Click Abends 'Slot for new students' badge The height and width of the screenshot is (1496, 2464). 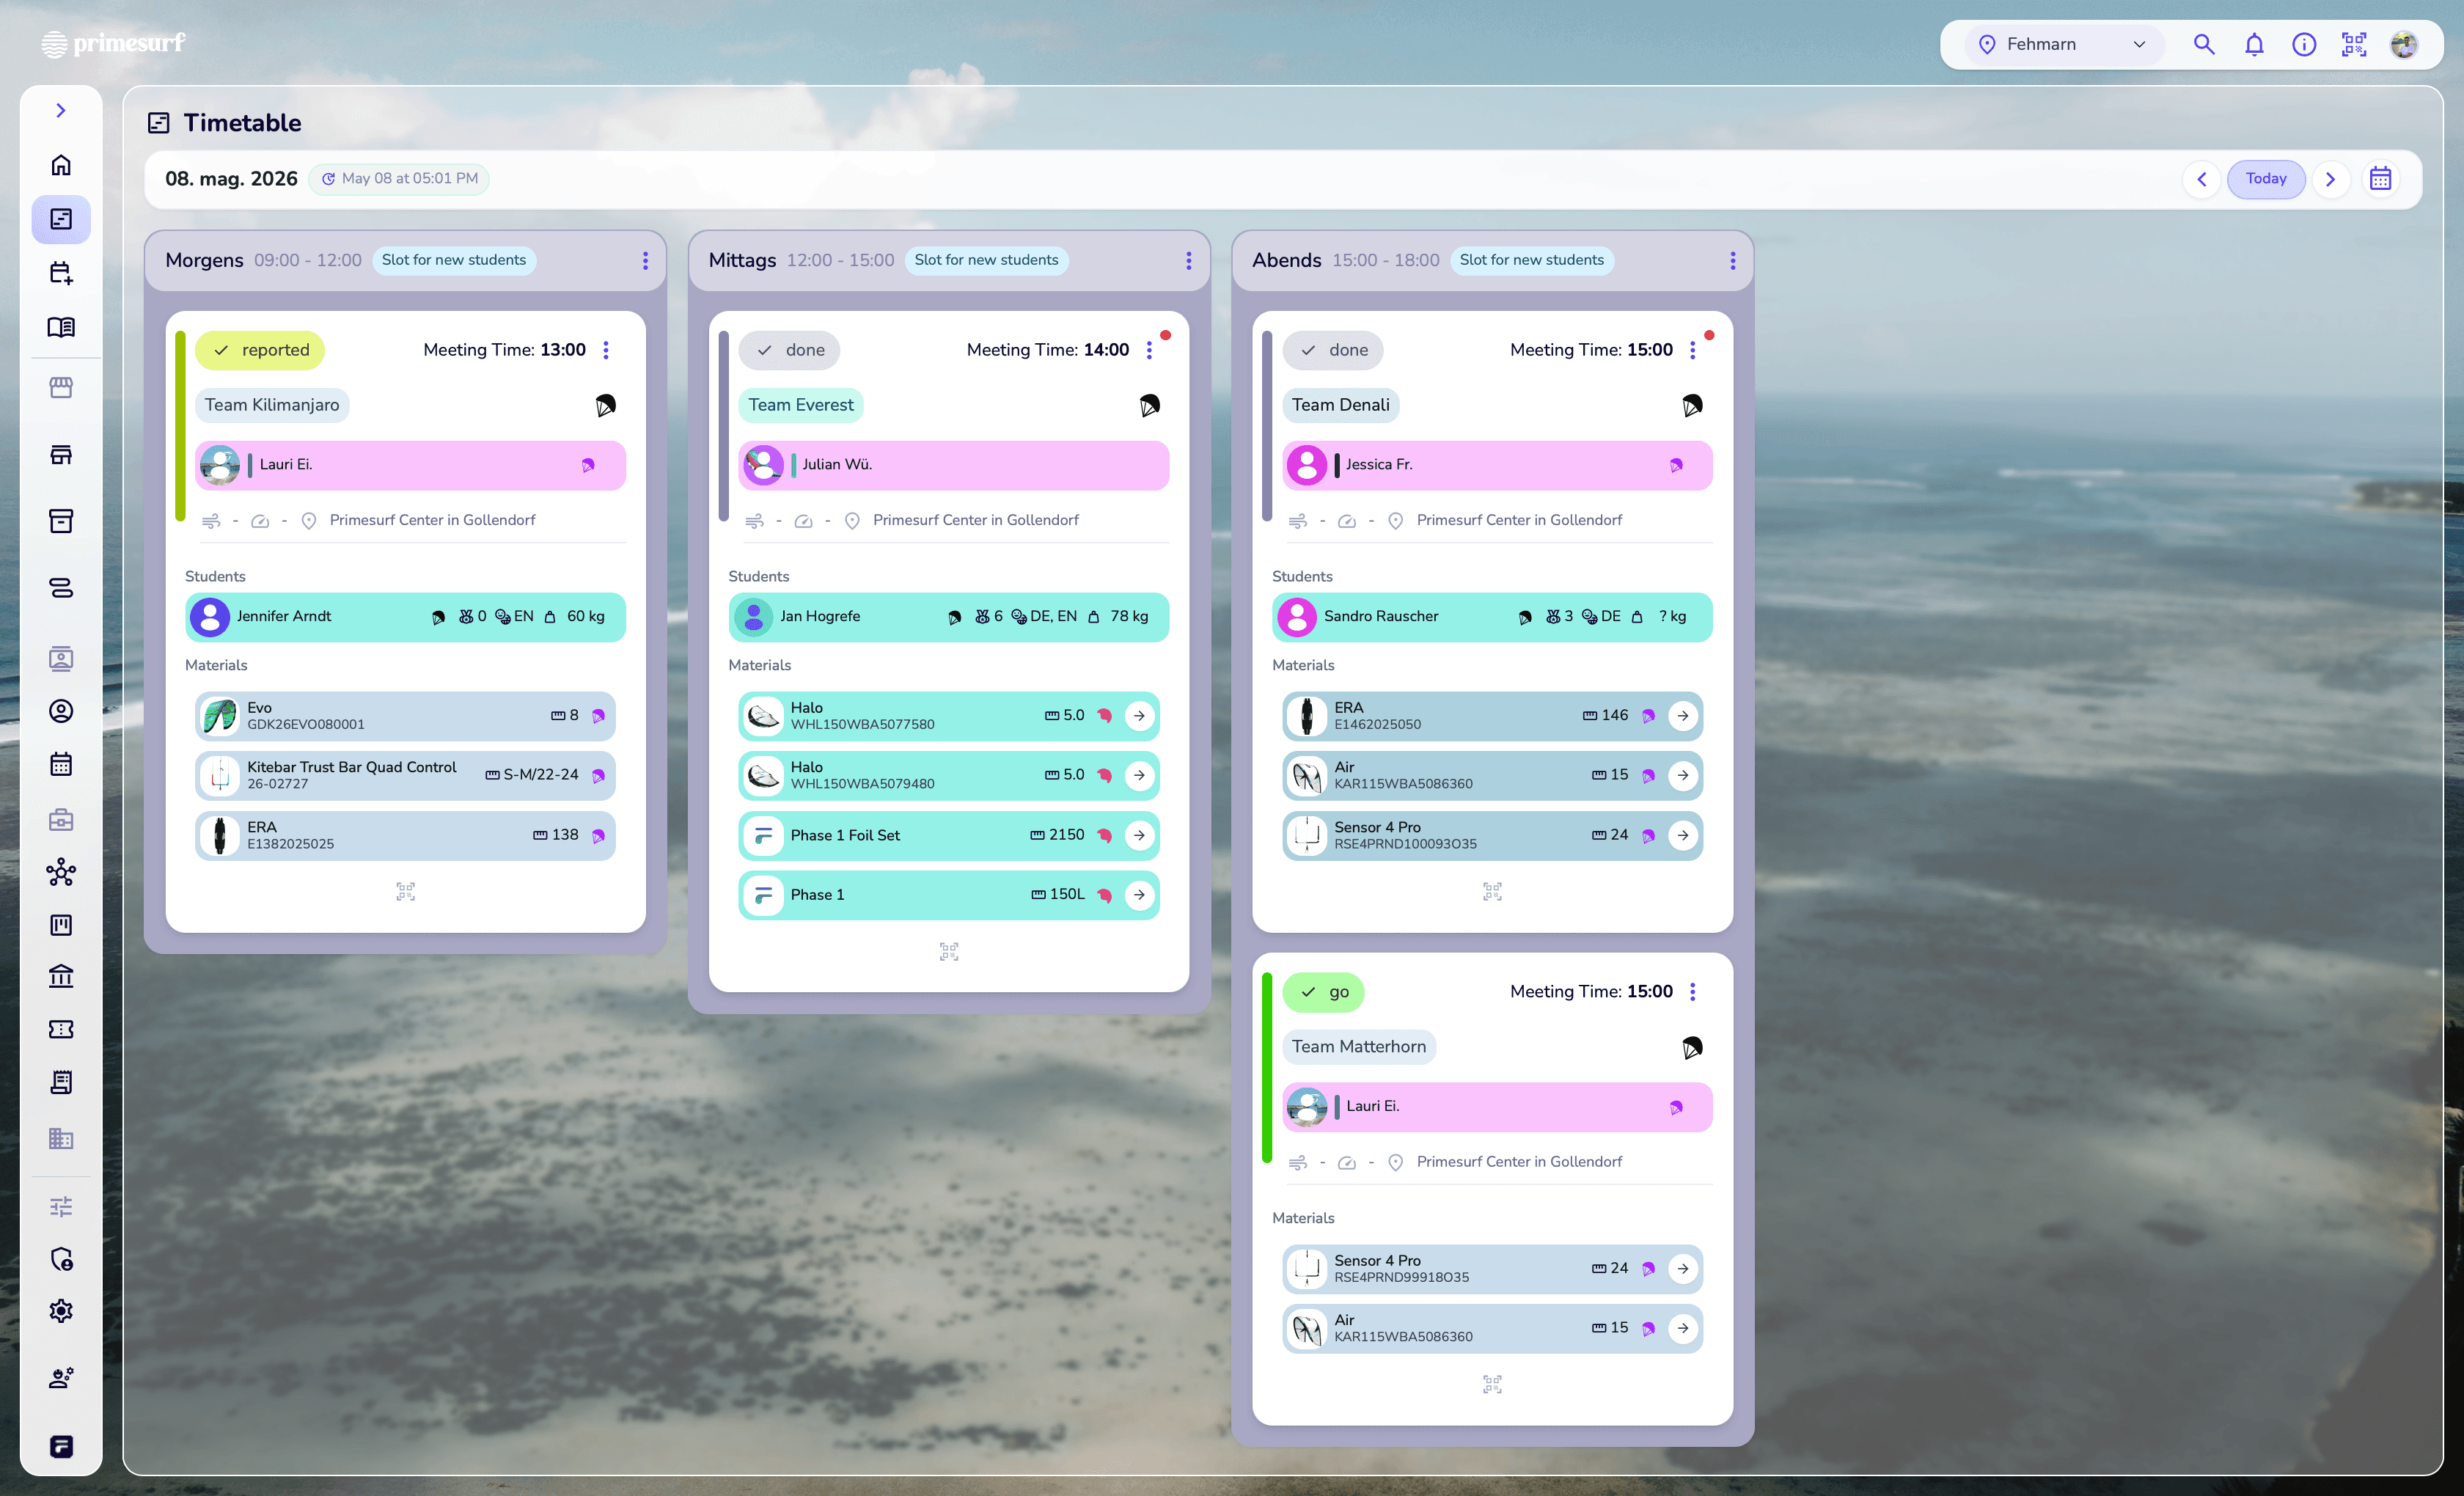(x=1531, y=260)
